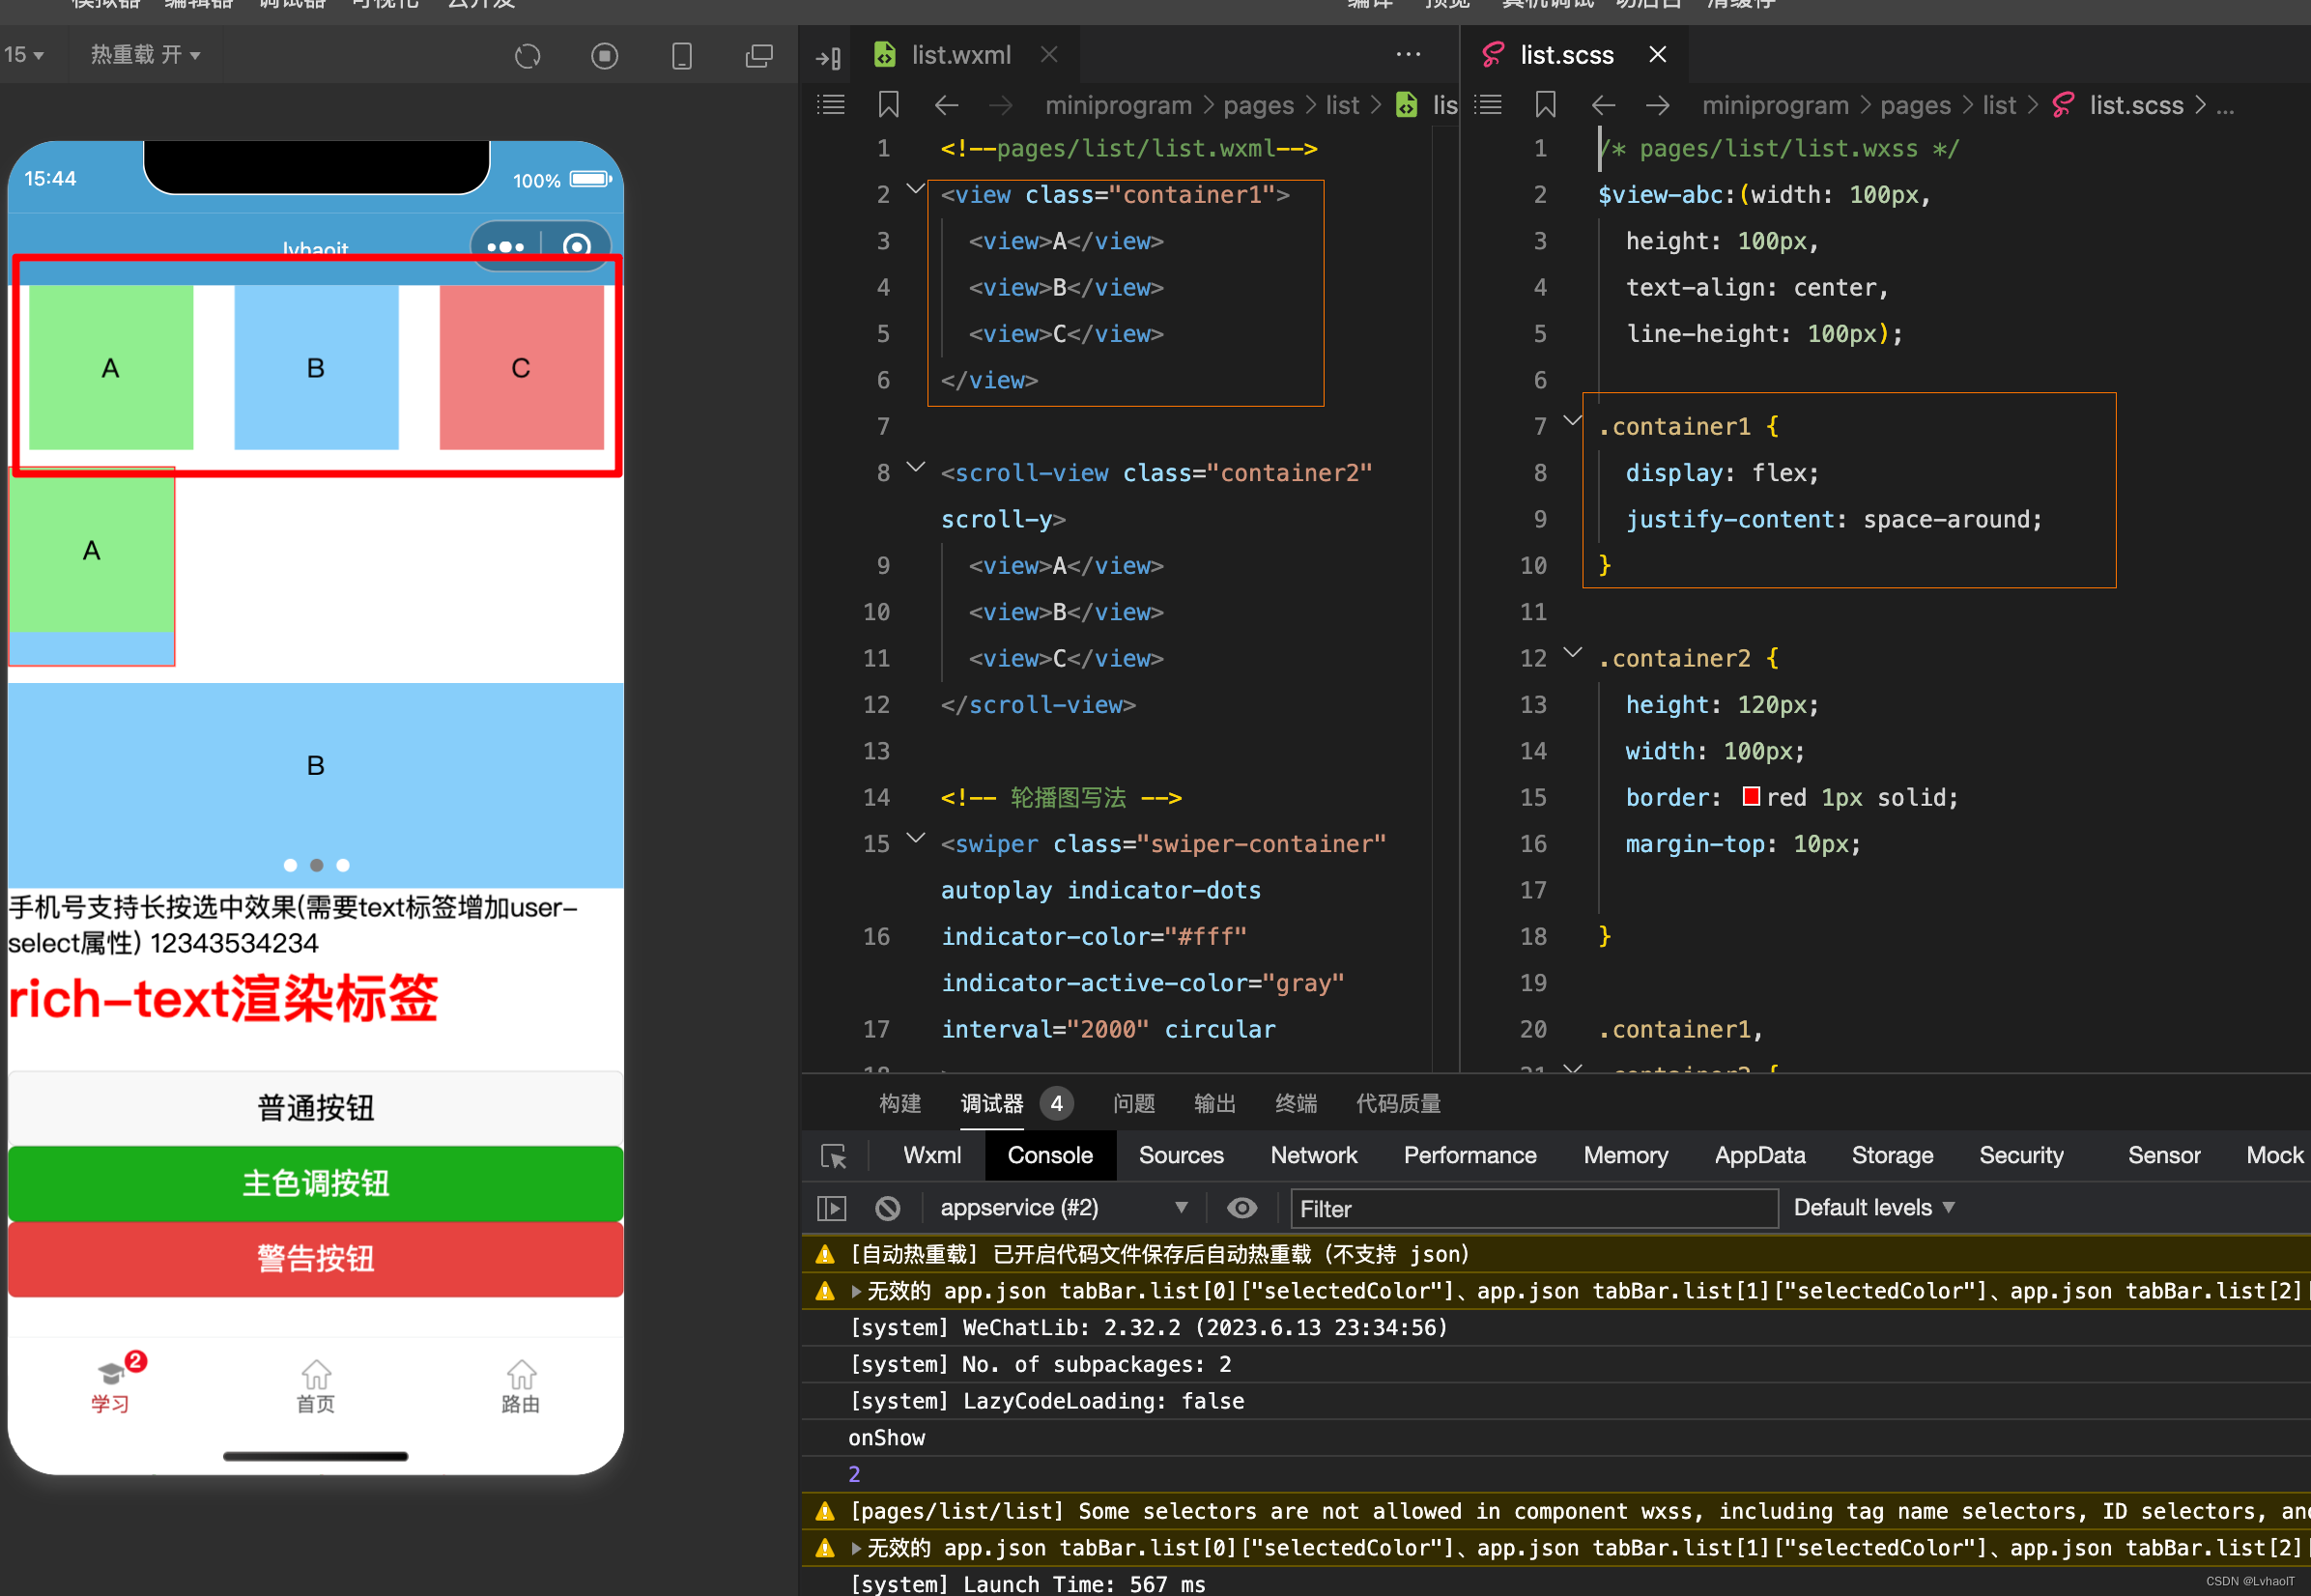Go back in wxml editor navigation

coord(946,105)
